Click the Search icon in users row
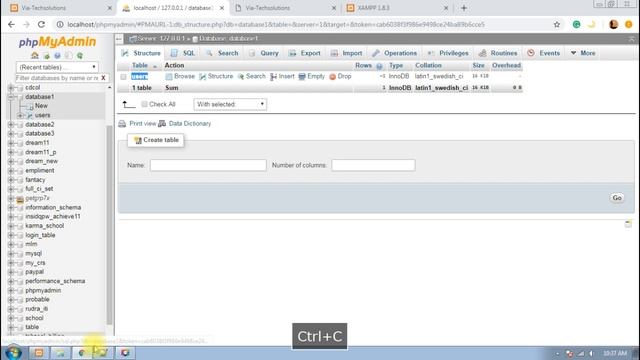The image size is (640, 360). coord(241,76)
